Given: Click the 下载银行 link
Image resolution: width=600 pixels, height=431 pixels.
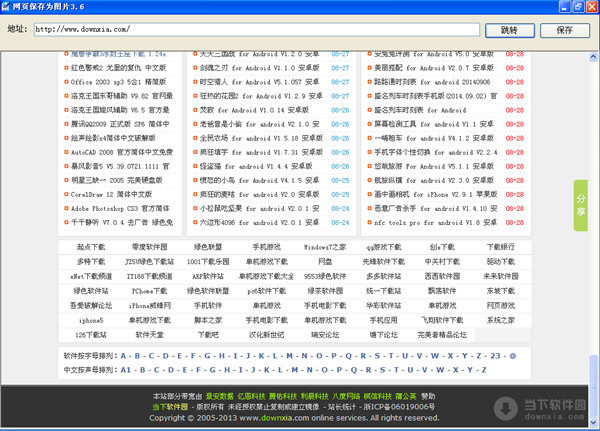Looking at the screenshot, I should click(x=500, y=246).
